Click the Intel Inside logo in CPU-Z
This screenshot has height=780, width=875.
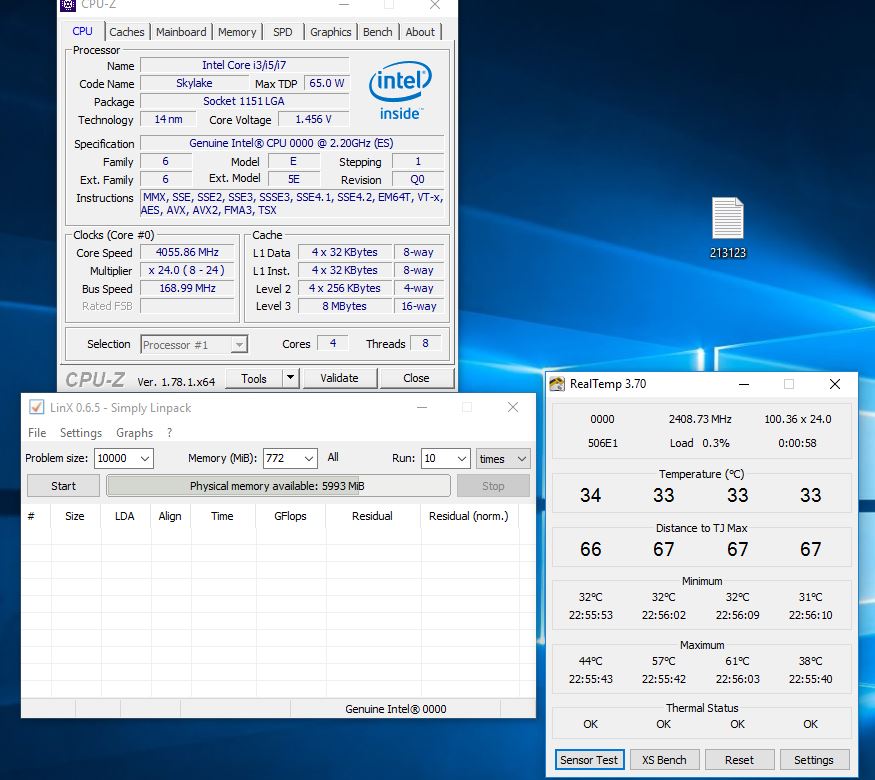[x=400, y=90]
